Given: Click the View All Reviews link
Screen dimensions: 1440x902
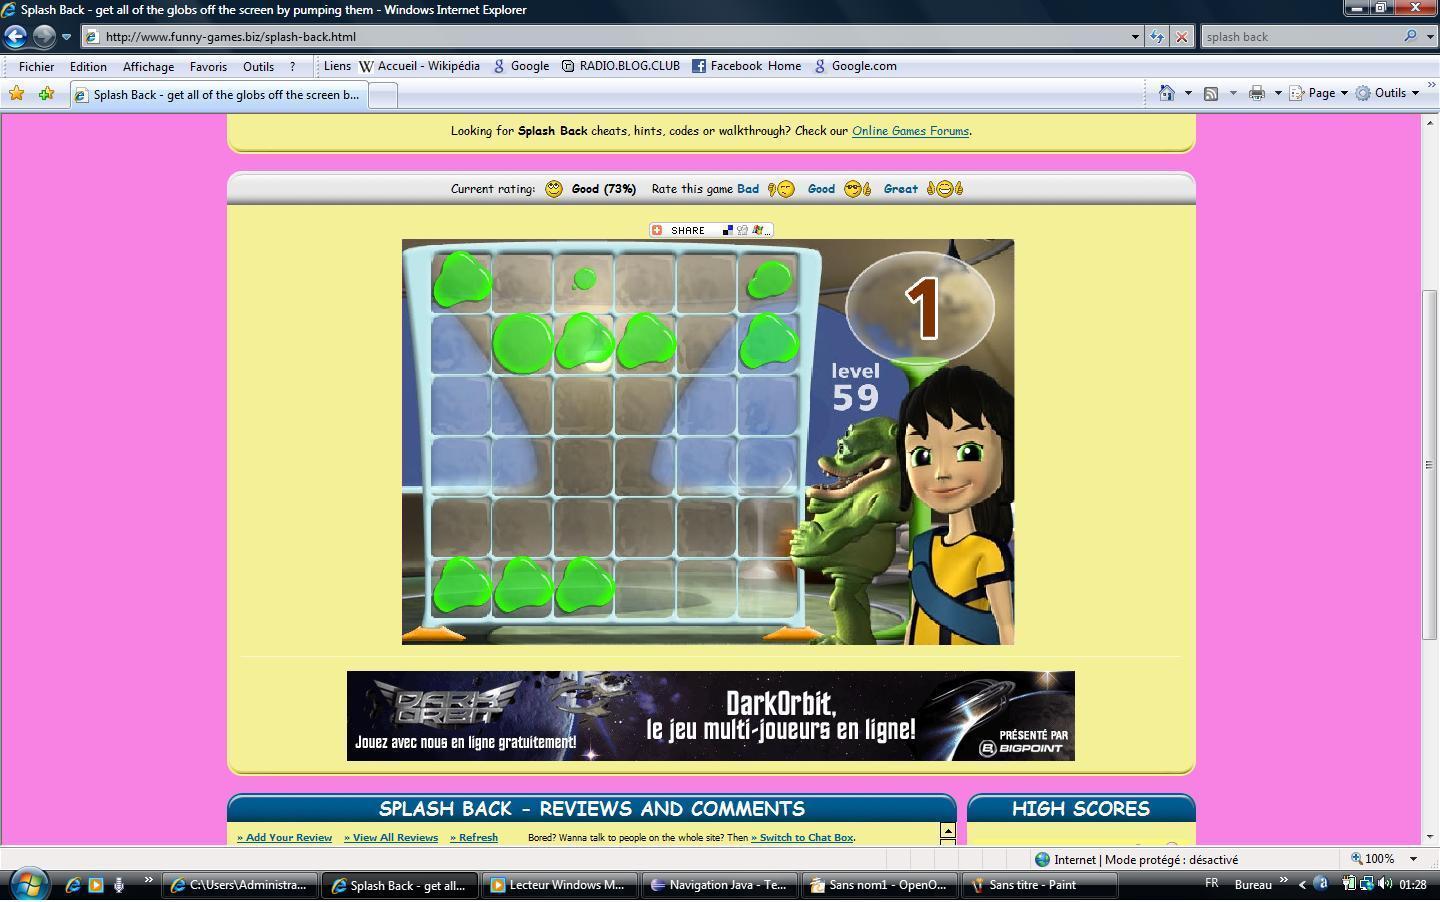Looking at the screenshot, I should click(391, 838).
